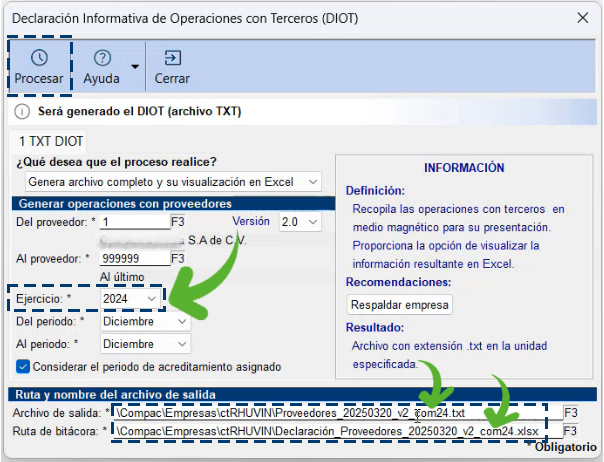604x462 pixels.
Task: Open the Ayuda help icon
Action: (101, 58)
